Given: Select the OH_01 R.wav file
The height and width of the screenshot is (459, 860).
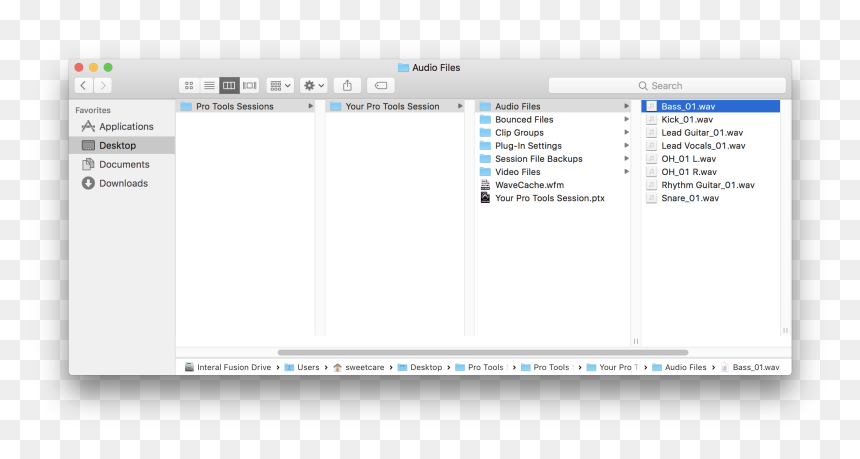Looking at the screenshot, I should pyautogui.click(x=711, y=172).
